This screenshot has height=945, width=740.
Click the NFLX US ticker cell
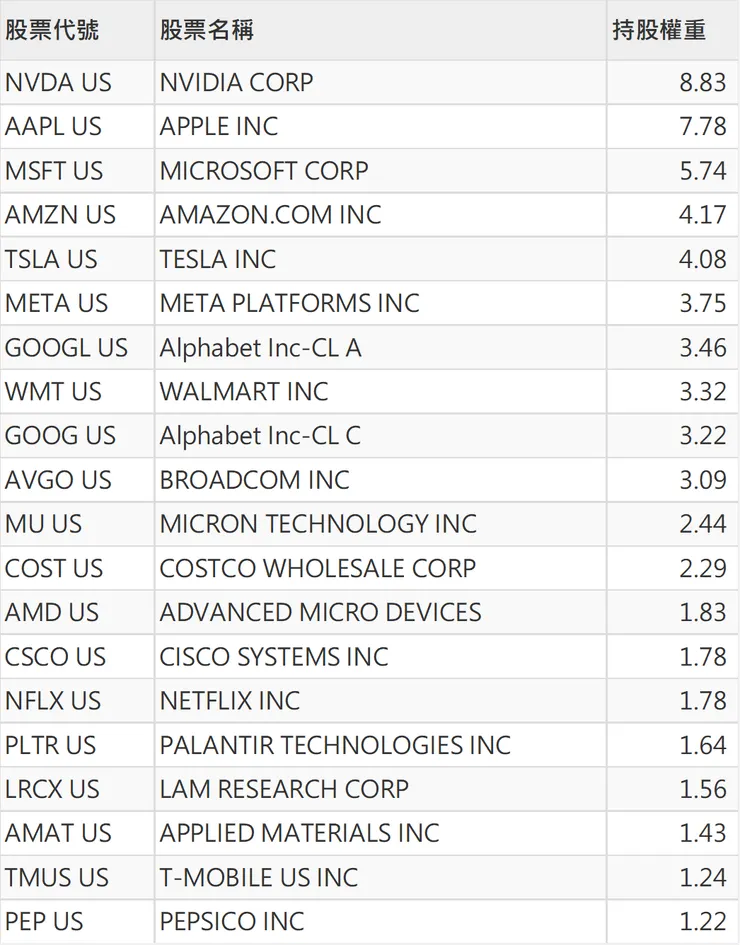click(53, 701)
